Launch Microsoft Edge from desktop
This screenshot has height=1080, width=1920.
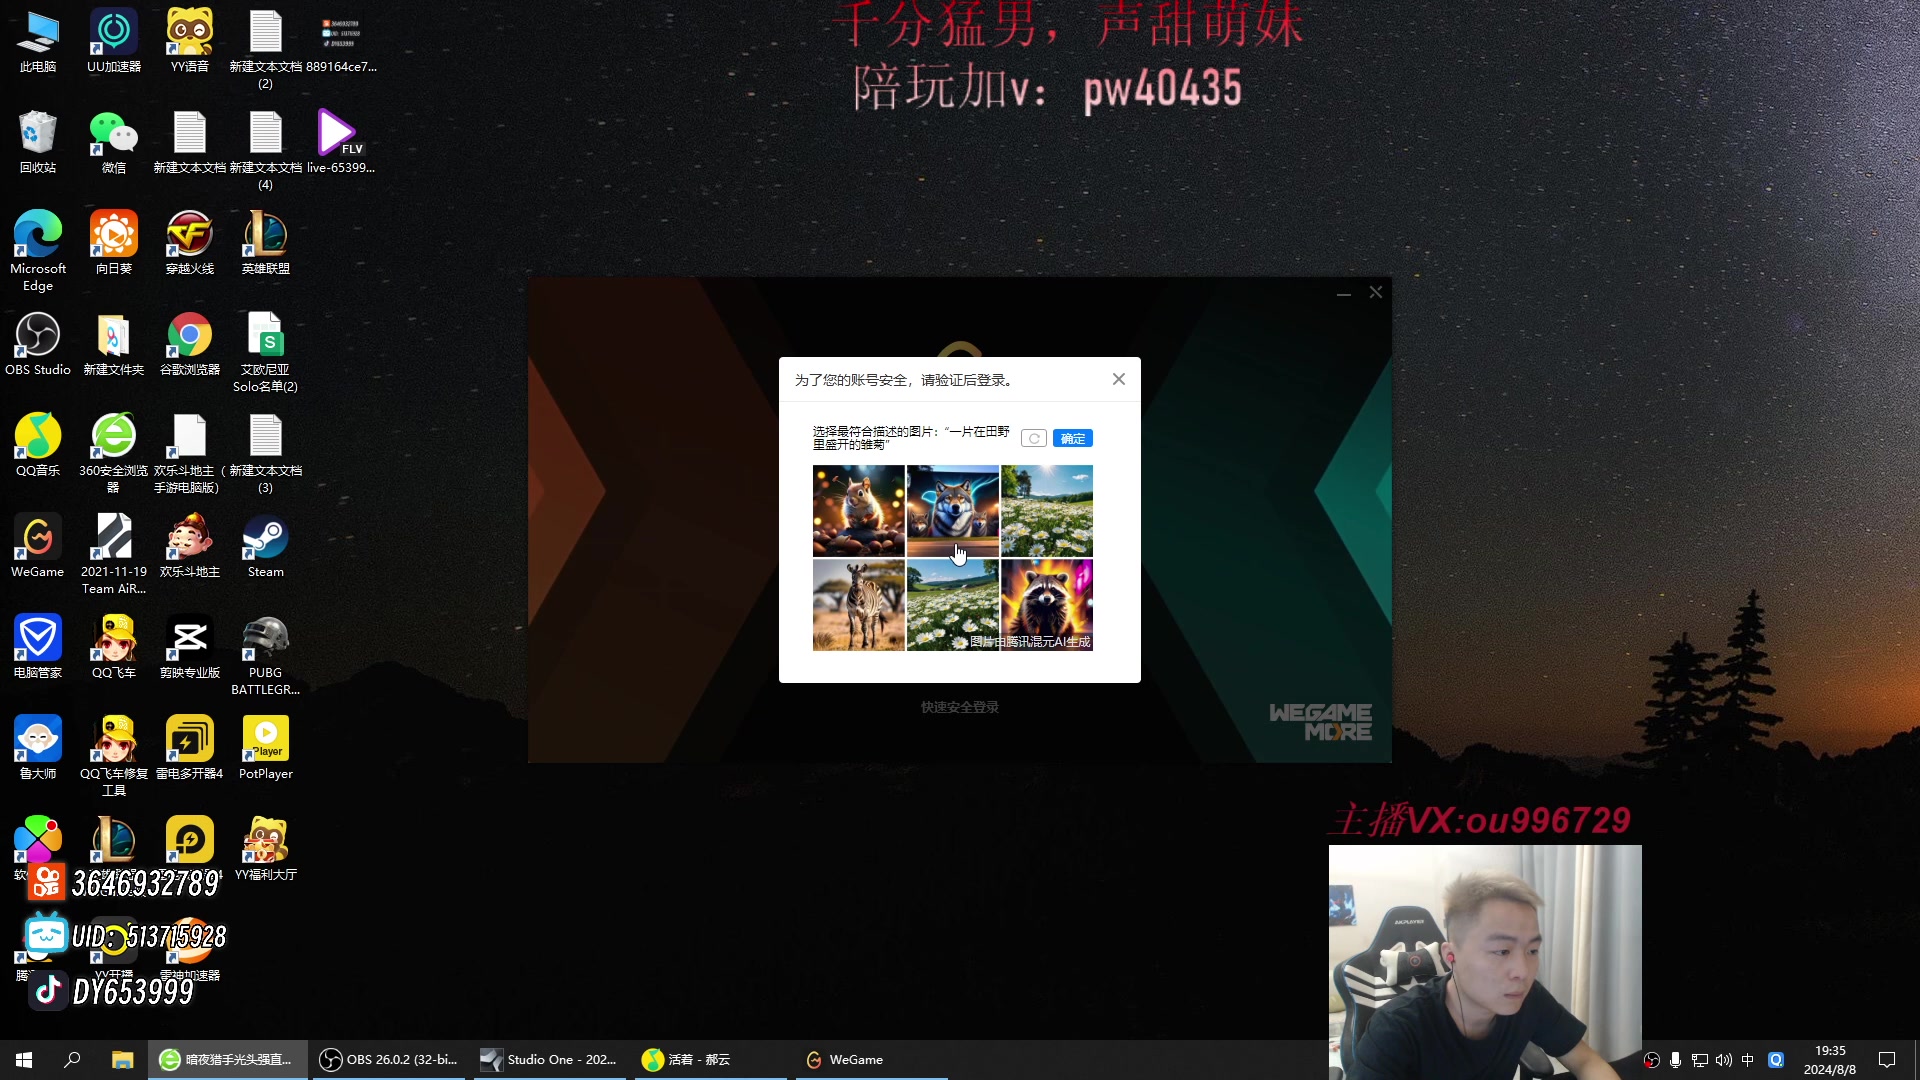tap(38, 252)
